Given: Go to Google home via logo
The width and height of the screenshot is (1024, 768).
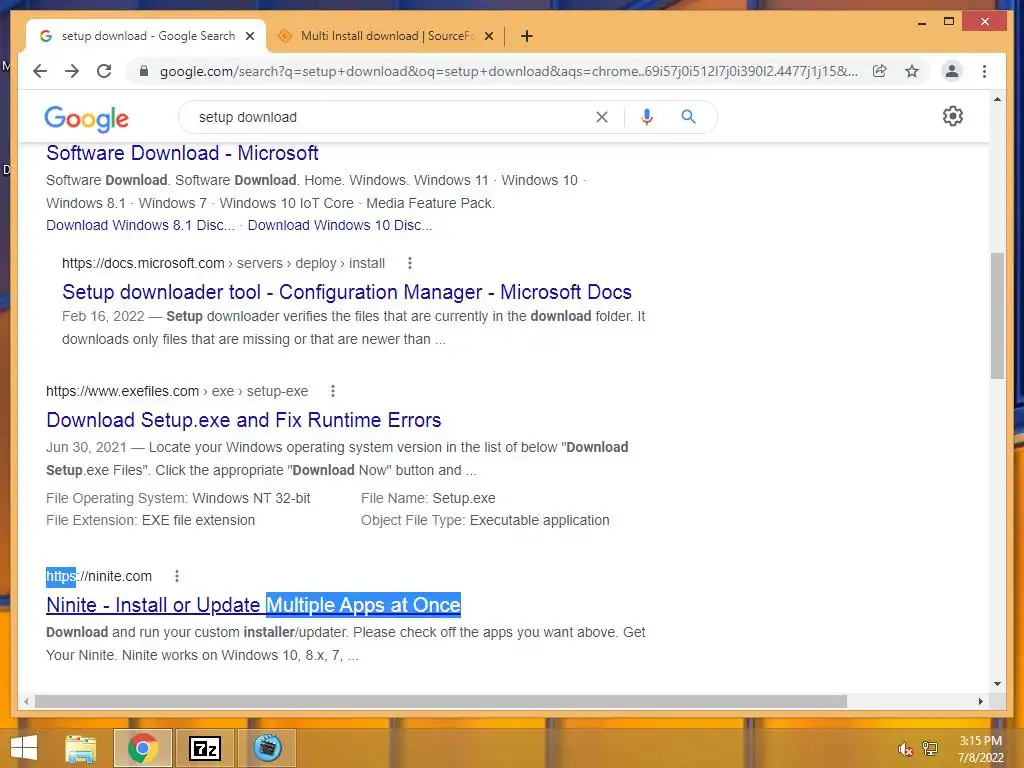Looking at the screenshot, I should click(86, 118).
